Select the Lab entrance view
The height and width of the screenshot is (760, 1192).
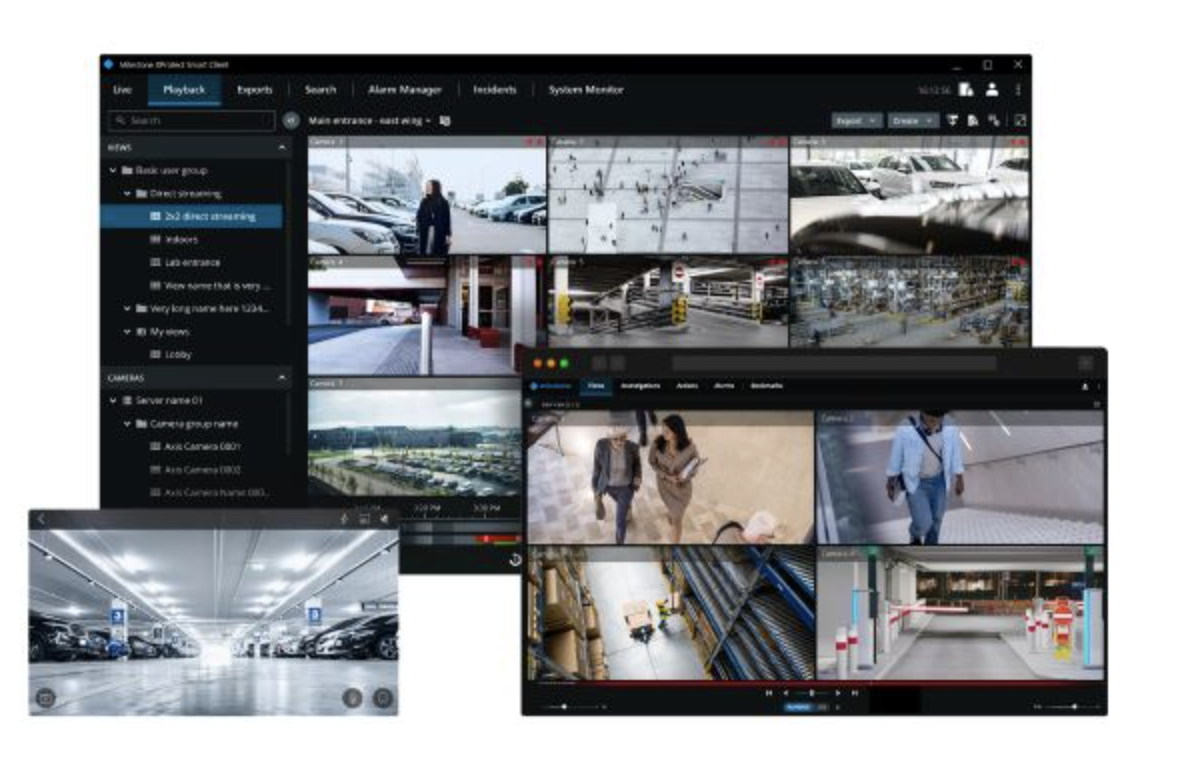coord(191,262)
